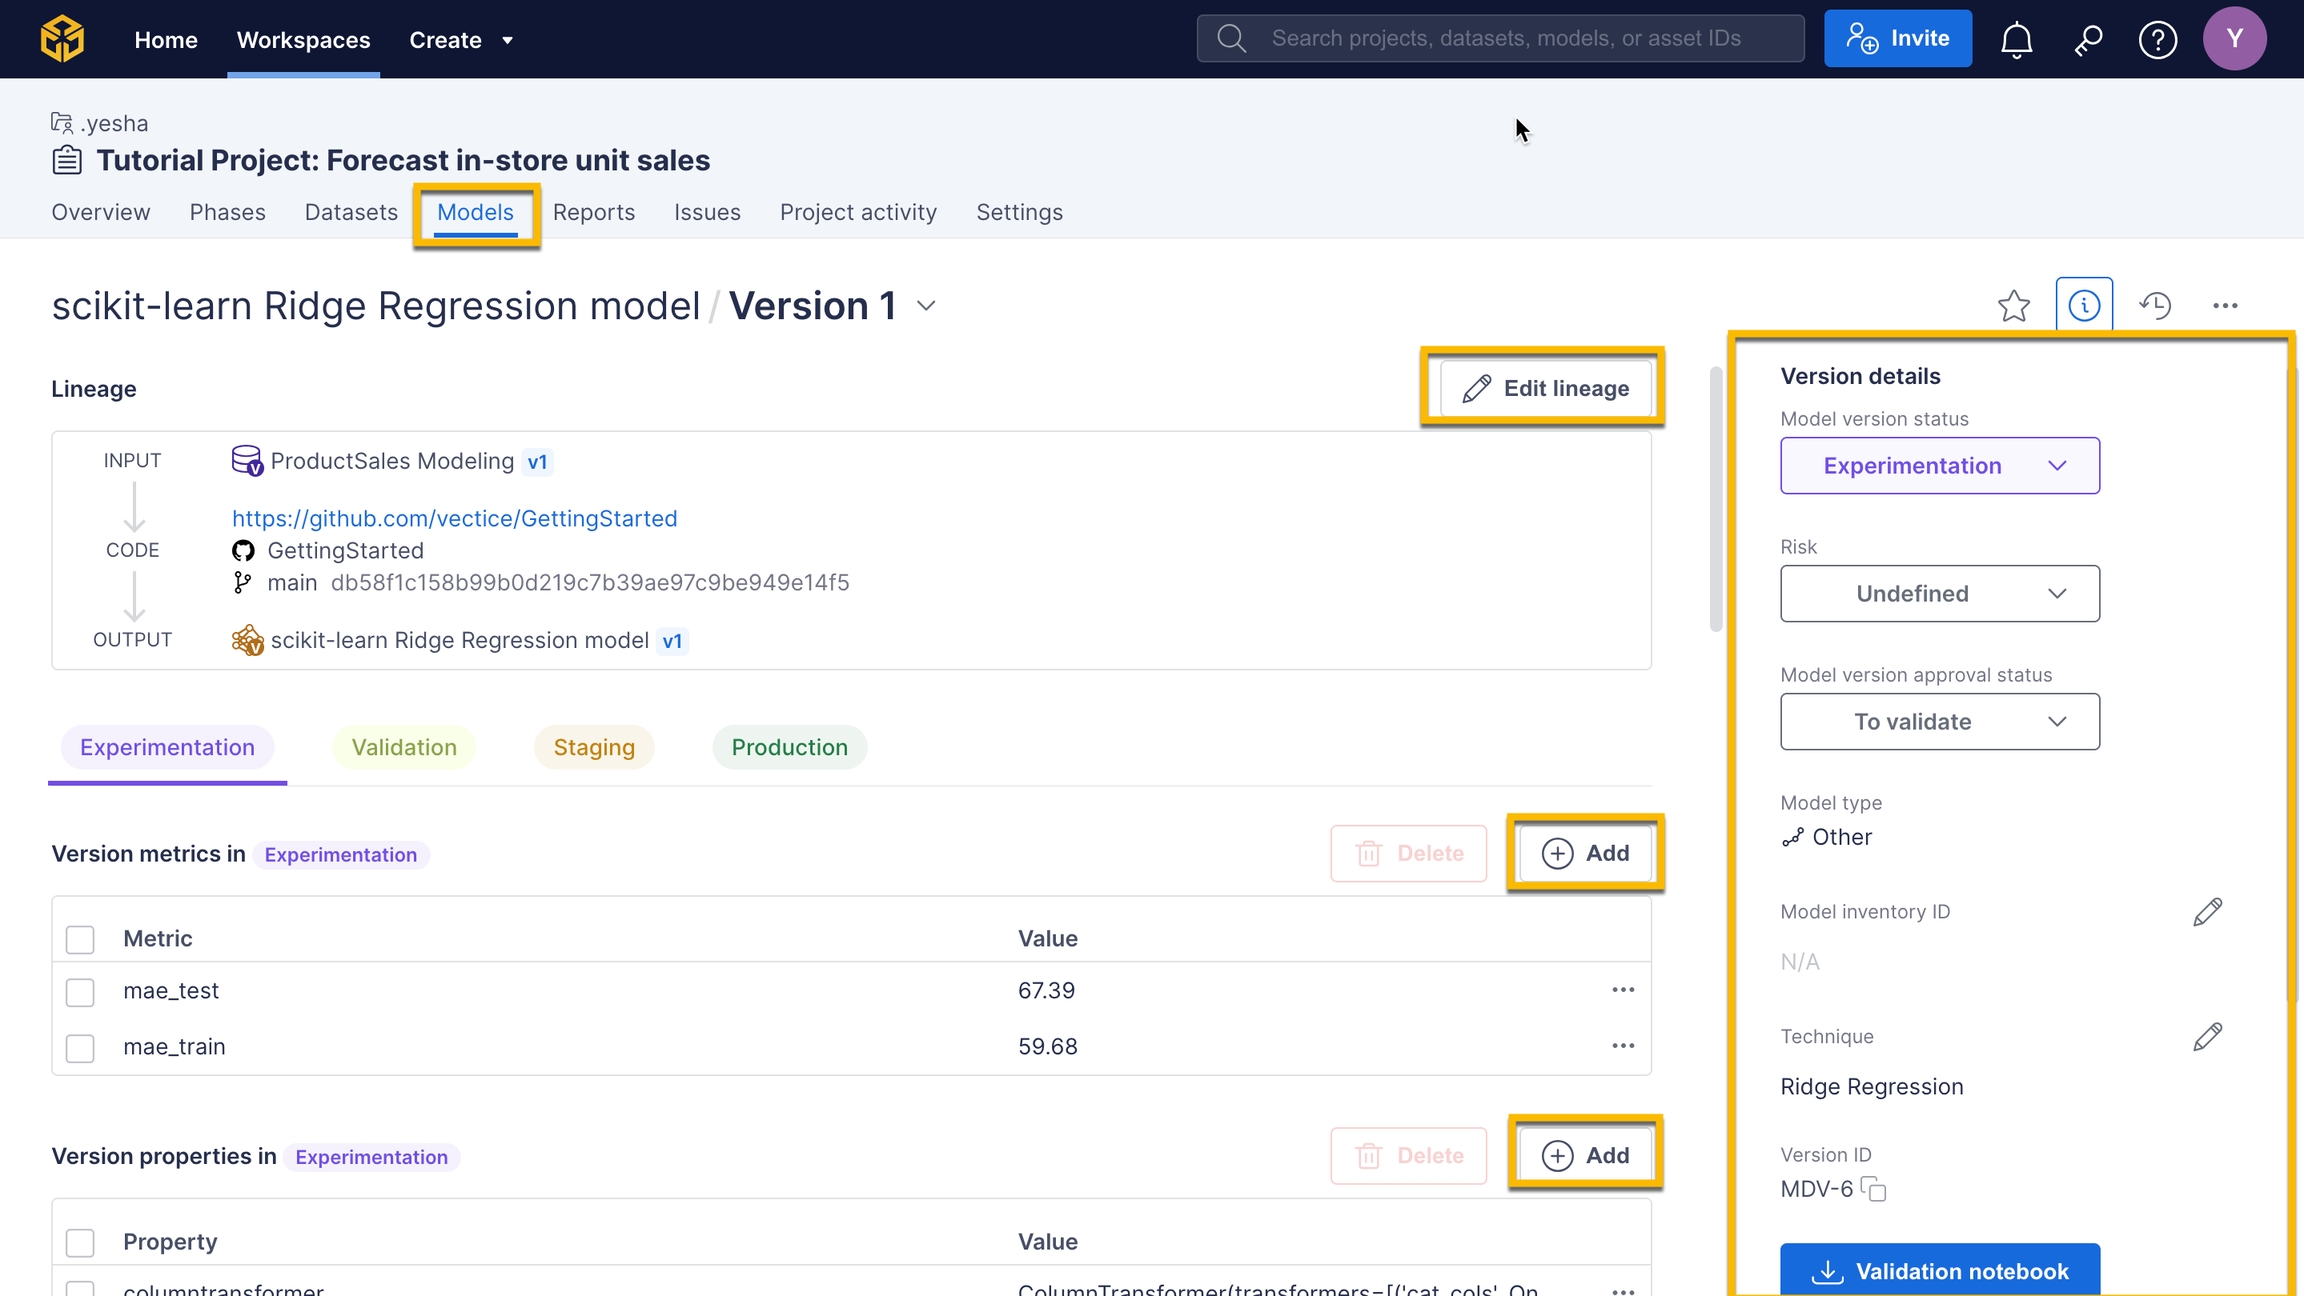This screenshot has height=1296, width=2304.
Task: Check the mae_test metric checkbox
Action: click(80, 992)
